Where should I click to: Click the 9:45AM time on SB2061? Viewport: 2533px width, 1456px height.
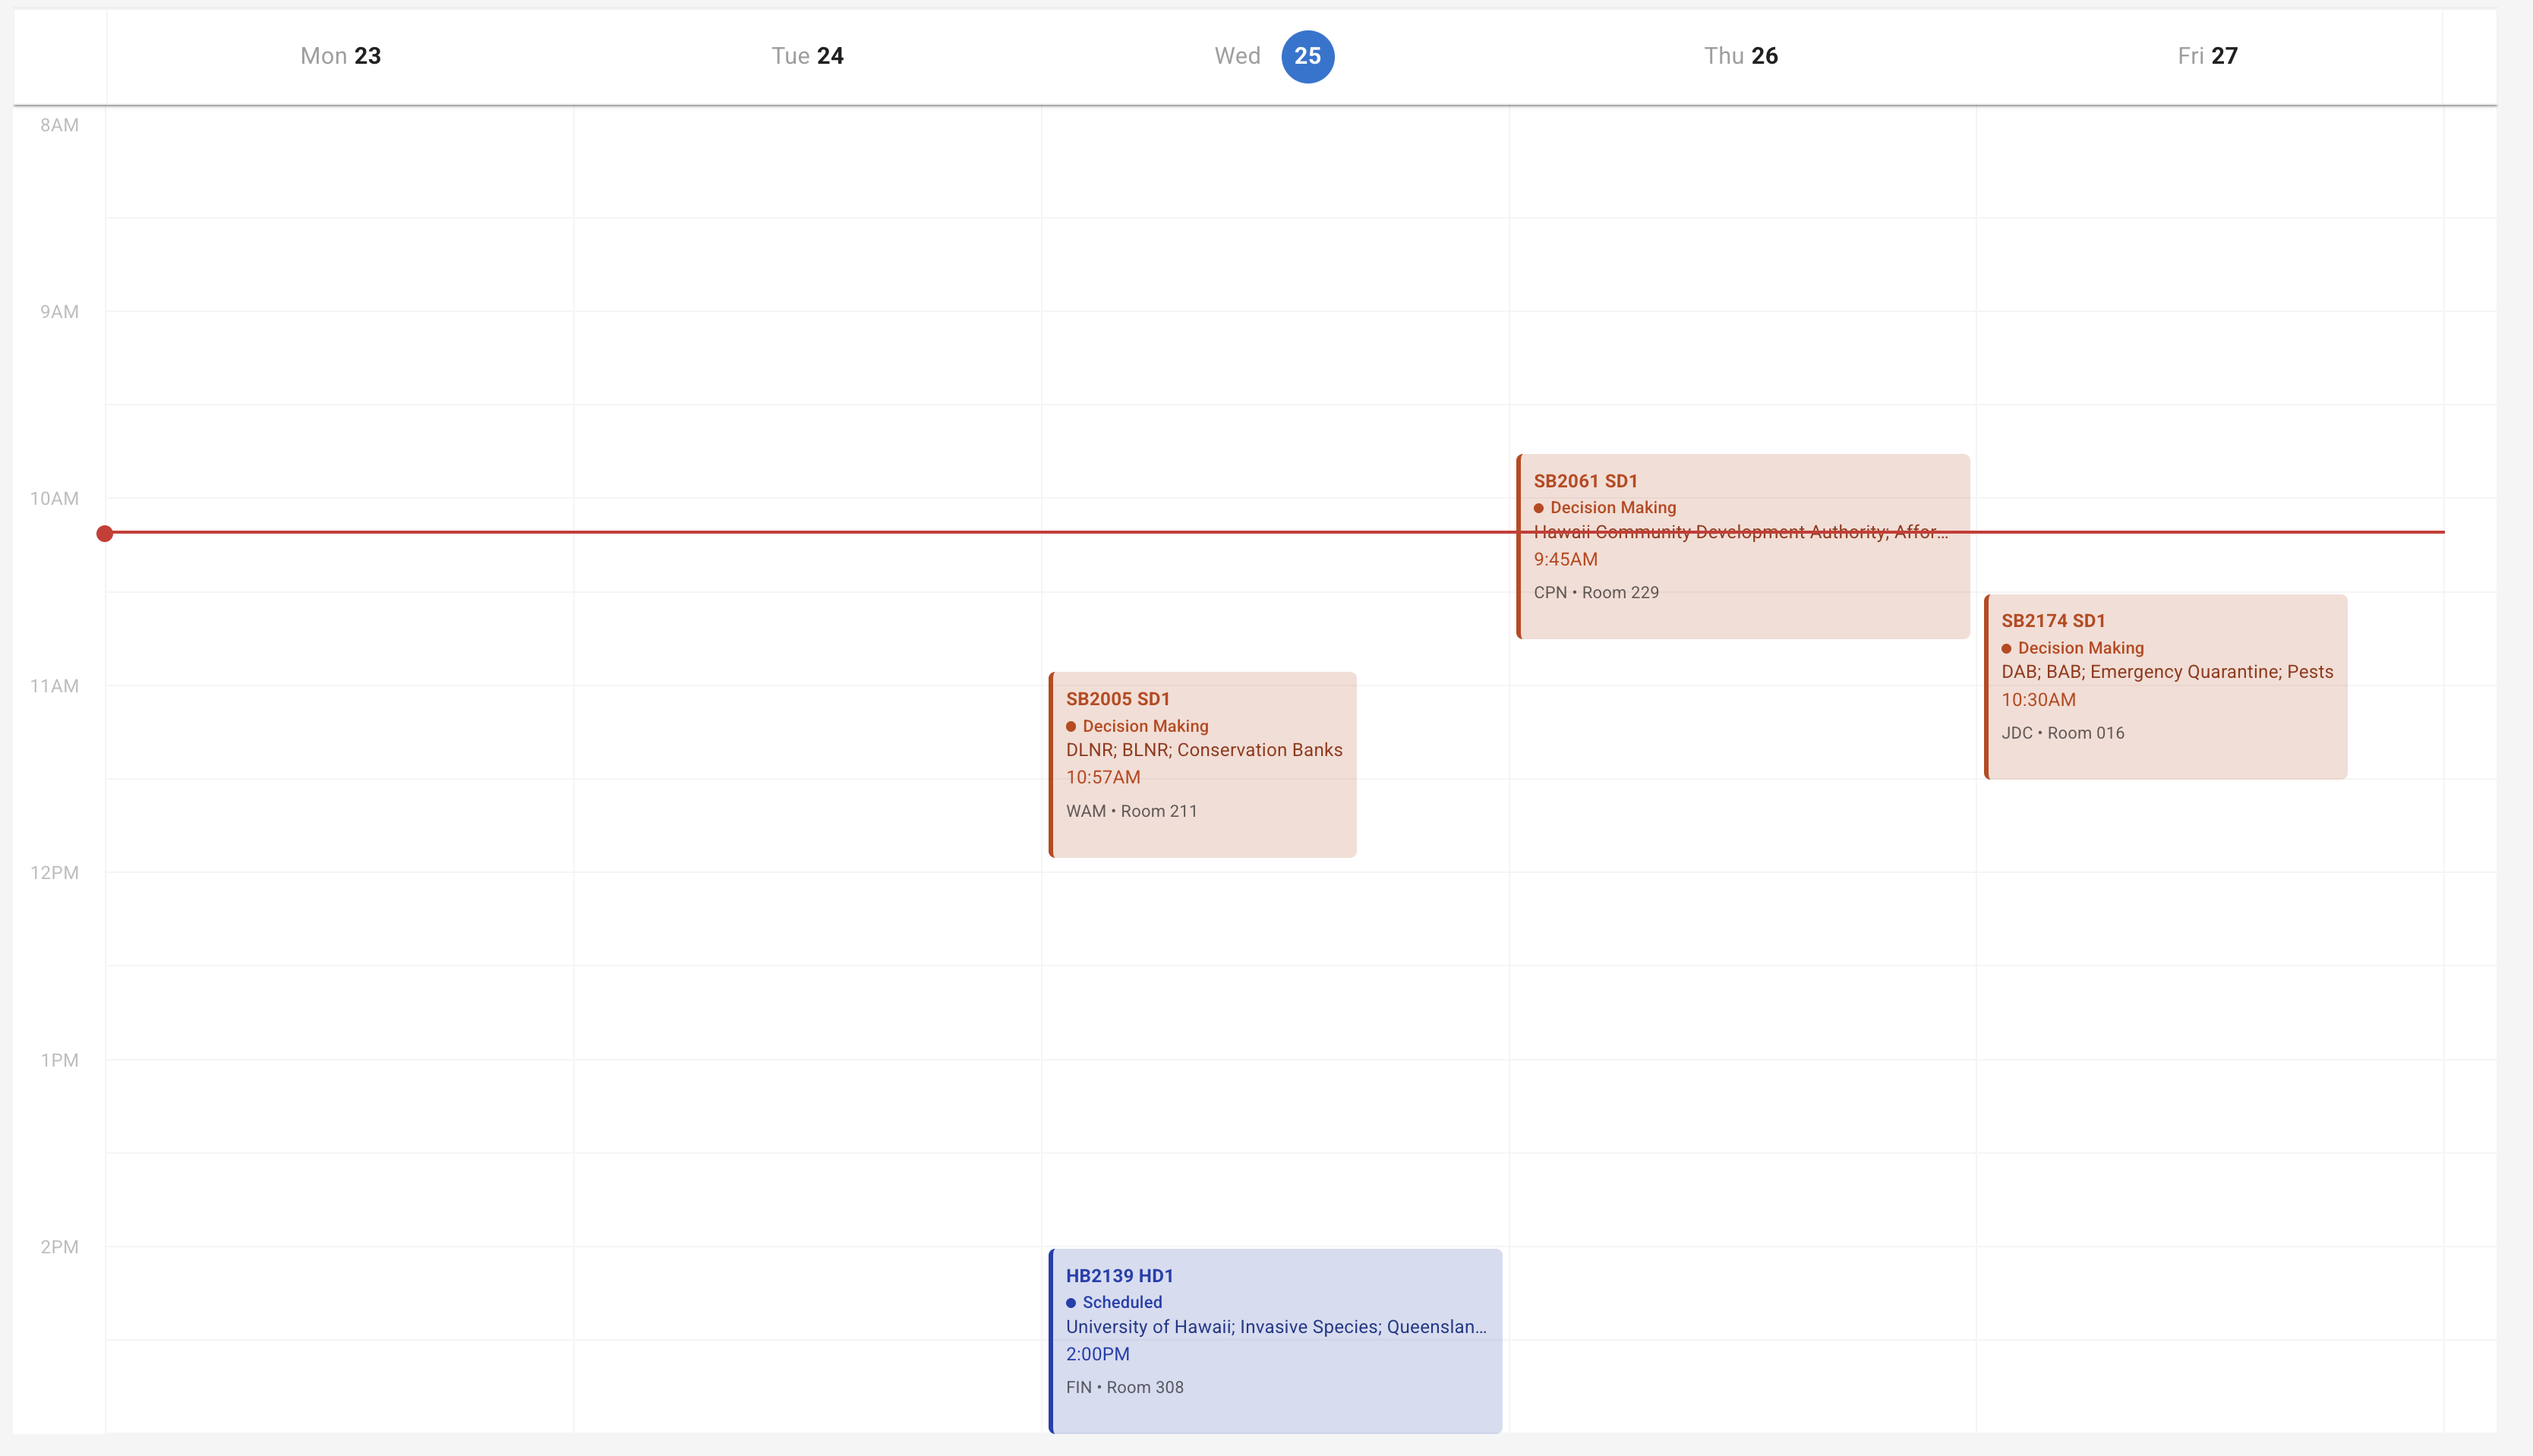[x=1565, y=559]
